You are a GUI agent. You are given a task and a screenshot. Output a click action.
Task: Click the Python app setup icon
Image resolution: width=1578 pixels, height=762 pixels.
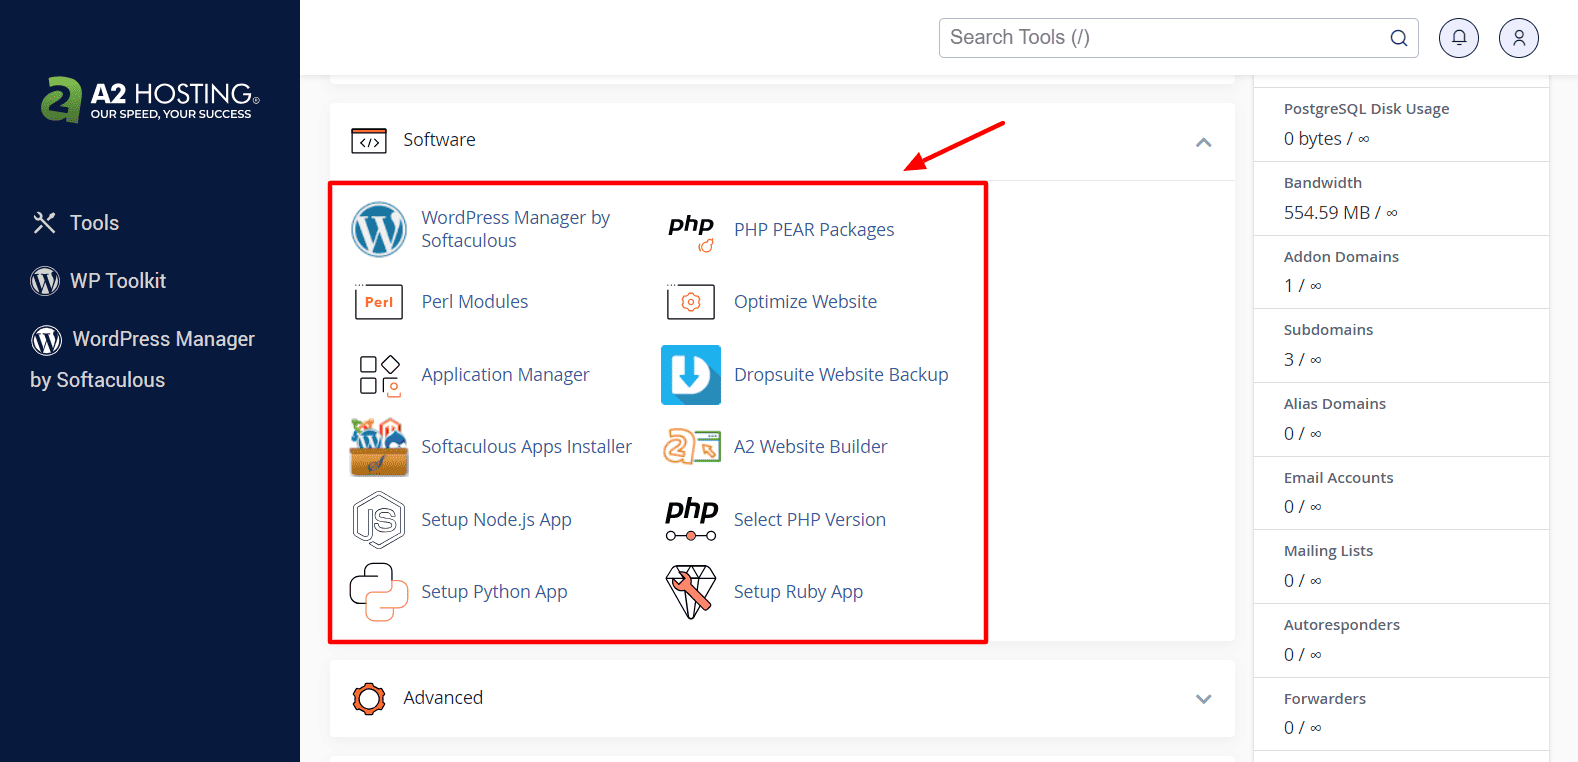tap(378, 592)
